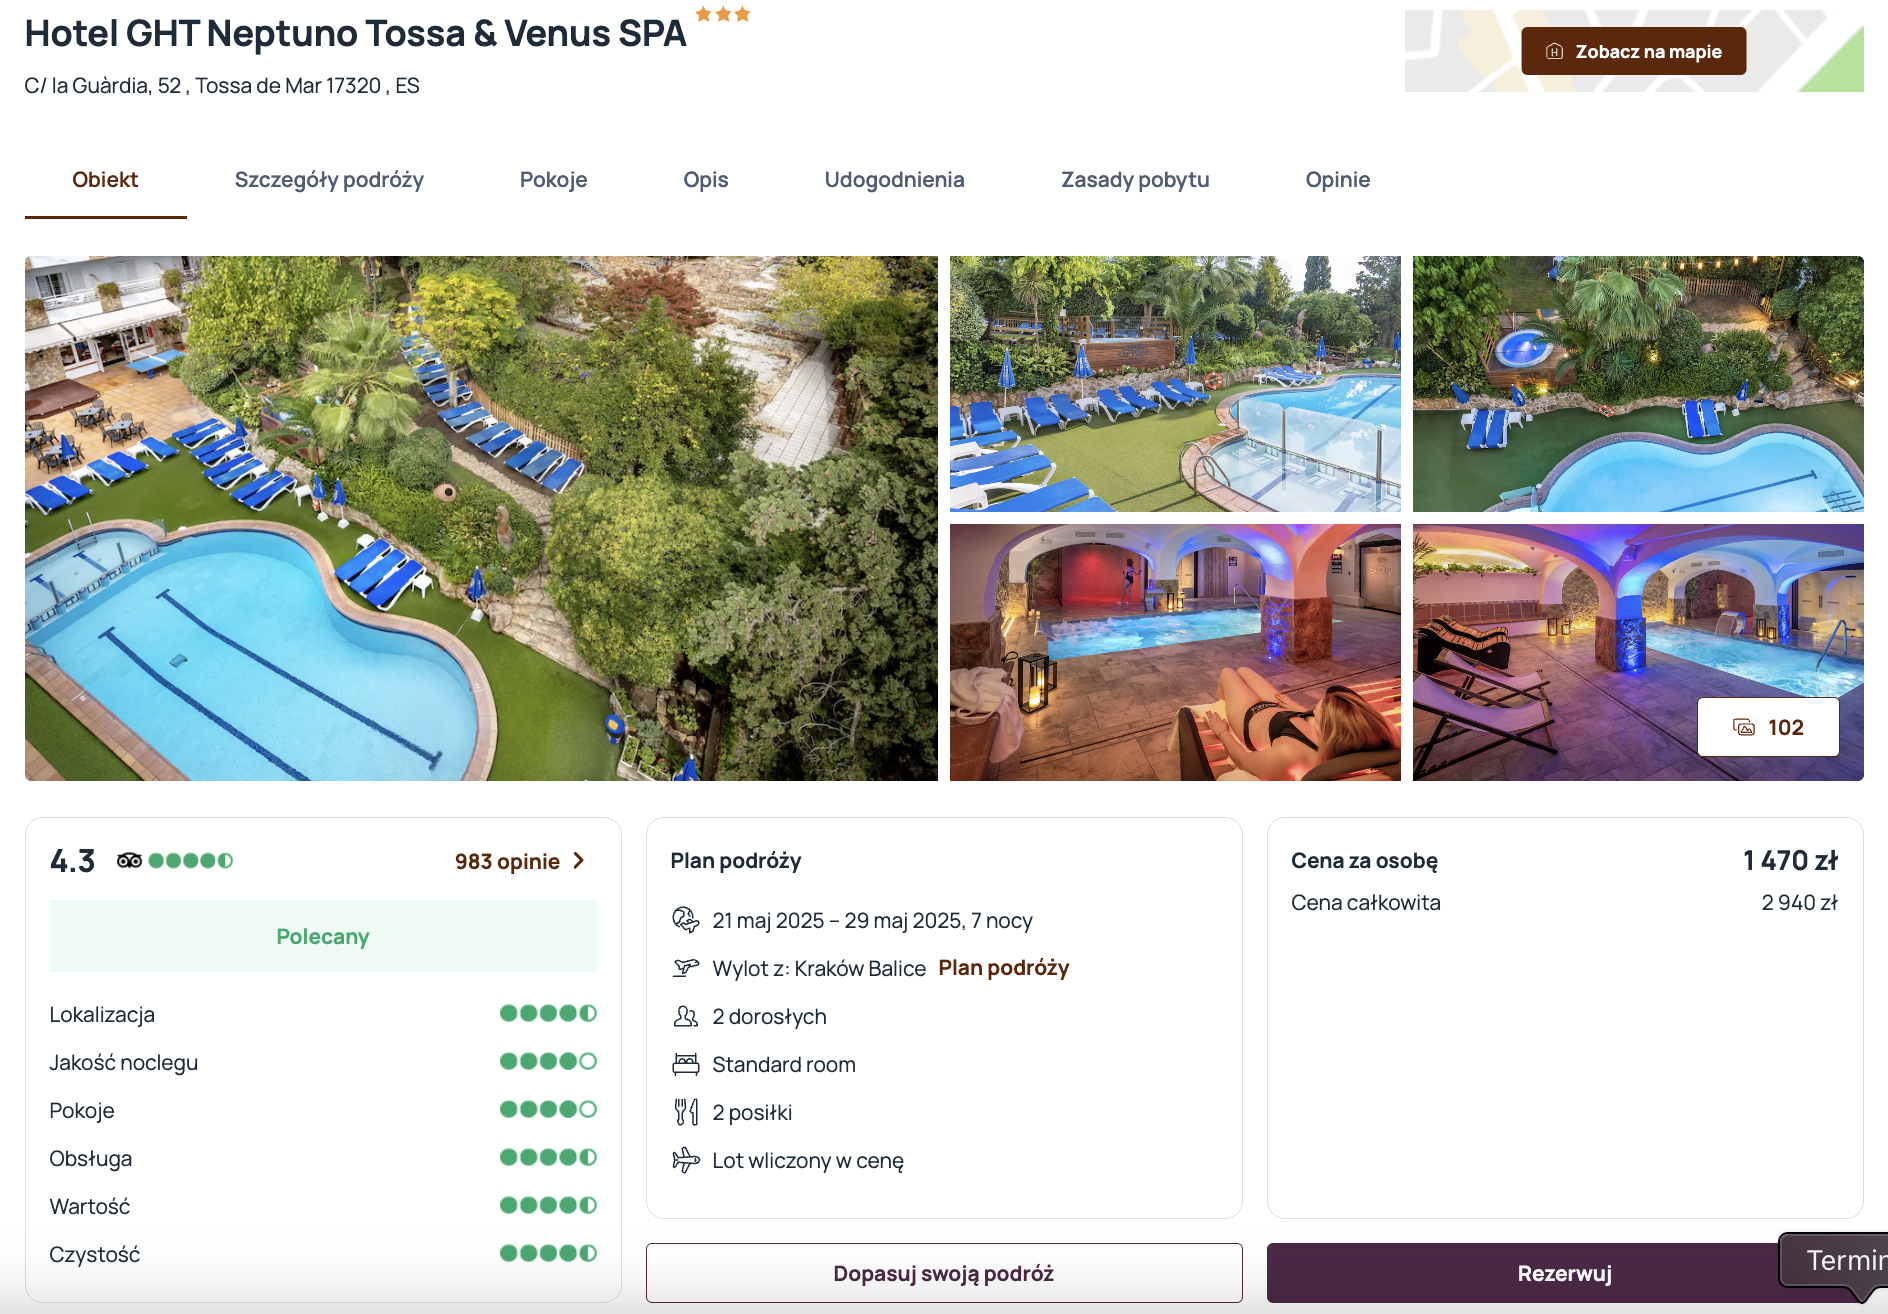This screenshot has height=1314, width=1888.
Task: Click the fork and knife meals icon
Action: (x=686, y=1112)
